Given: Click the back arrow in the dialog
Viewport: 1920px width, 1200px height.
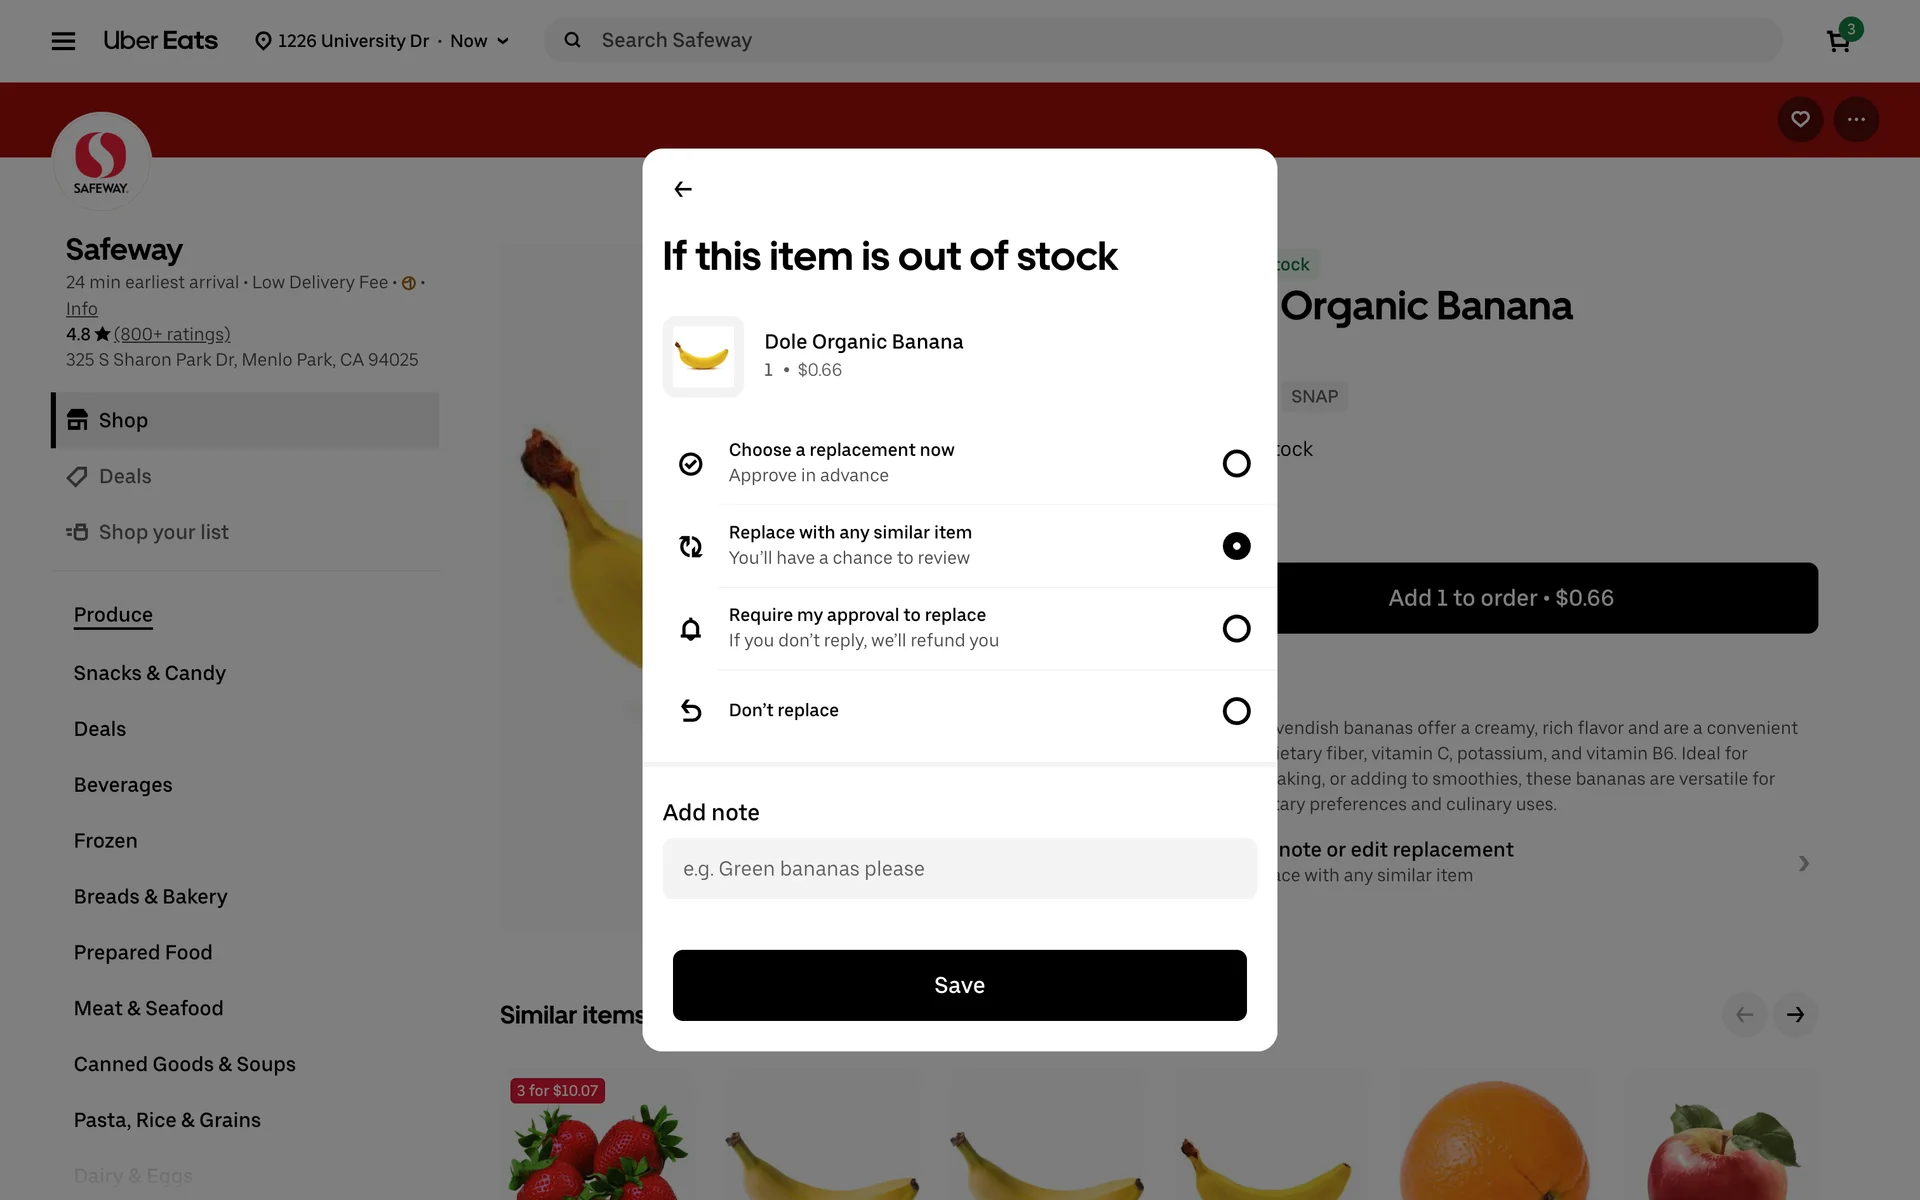Looking at the screenshot, I should (x=683, y=189).
